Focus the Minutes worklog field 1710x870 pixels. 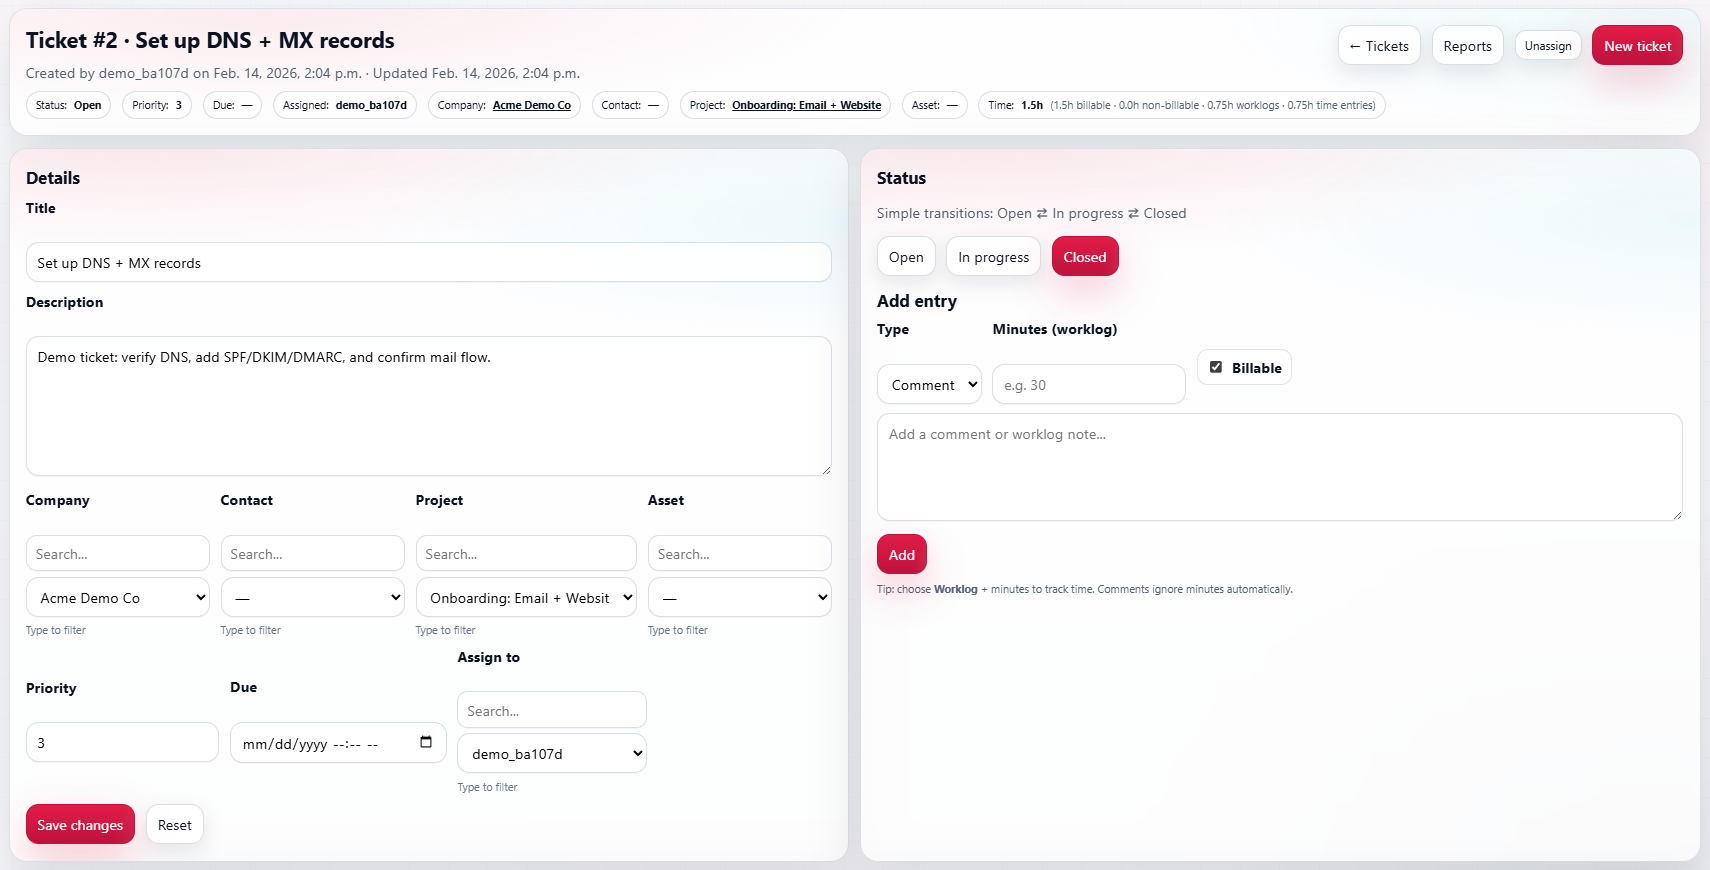pyautogui.click(x=1089, y=385)
